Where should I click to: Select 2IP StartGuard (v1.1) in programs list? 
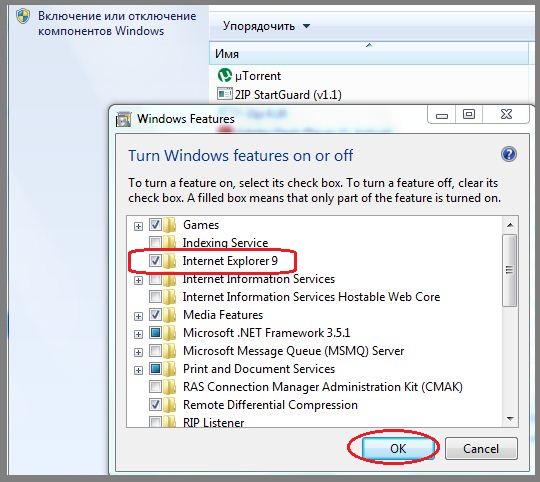point(288,94)
